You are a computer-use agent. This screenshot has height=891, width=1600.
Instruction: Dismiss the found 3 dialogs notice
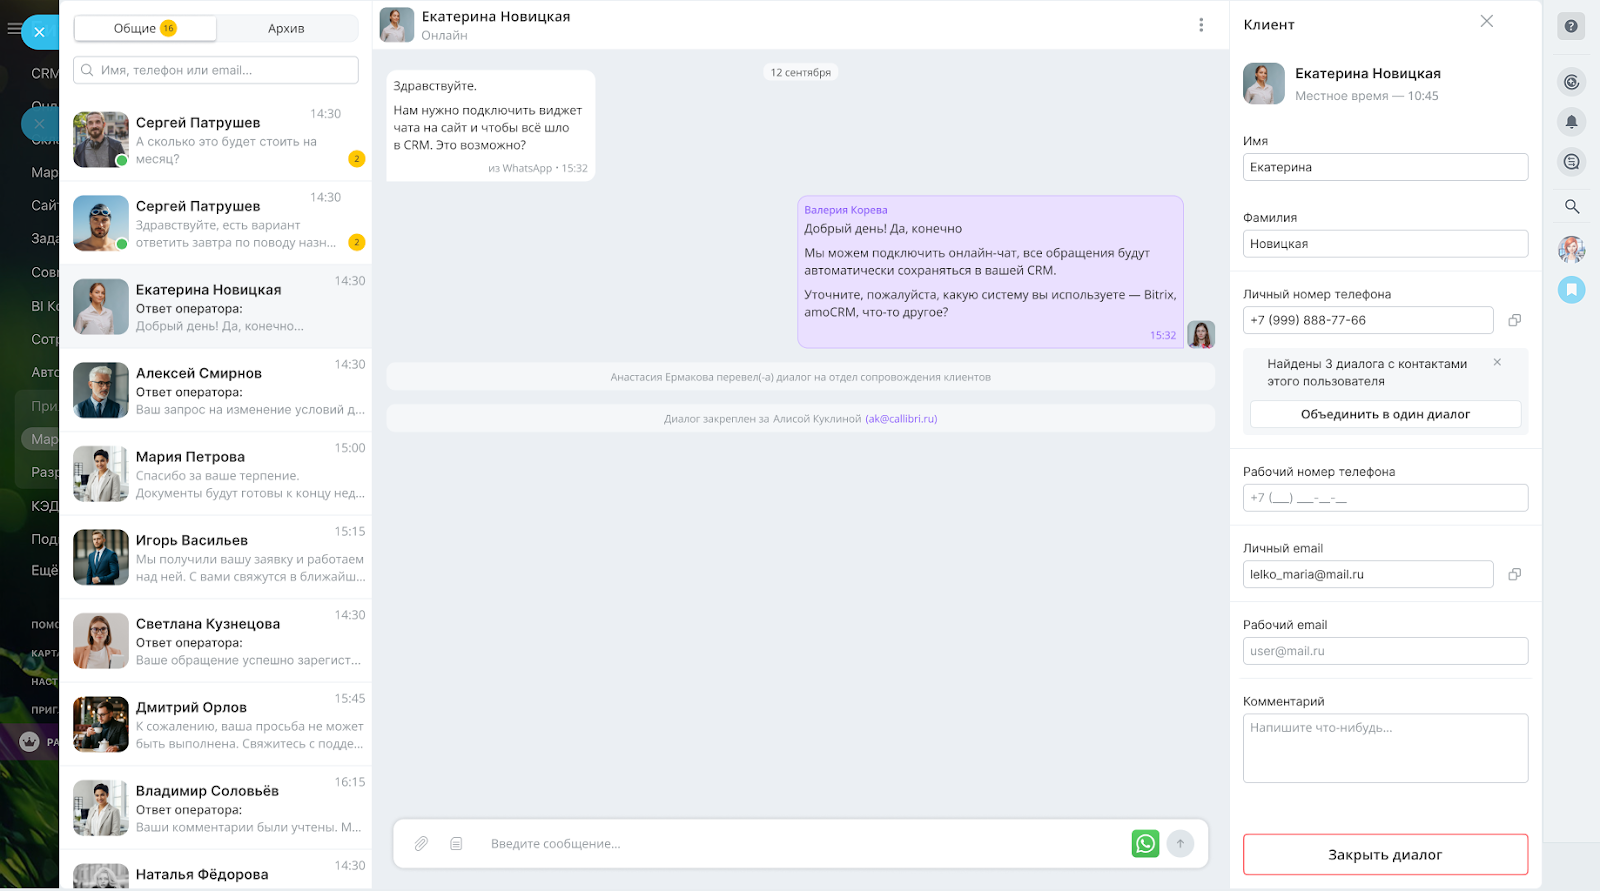pos(1497,362)
